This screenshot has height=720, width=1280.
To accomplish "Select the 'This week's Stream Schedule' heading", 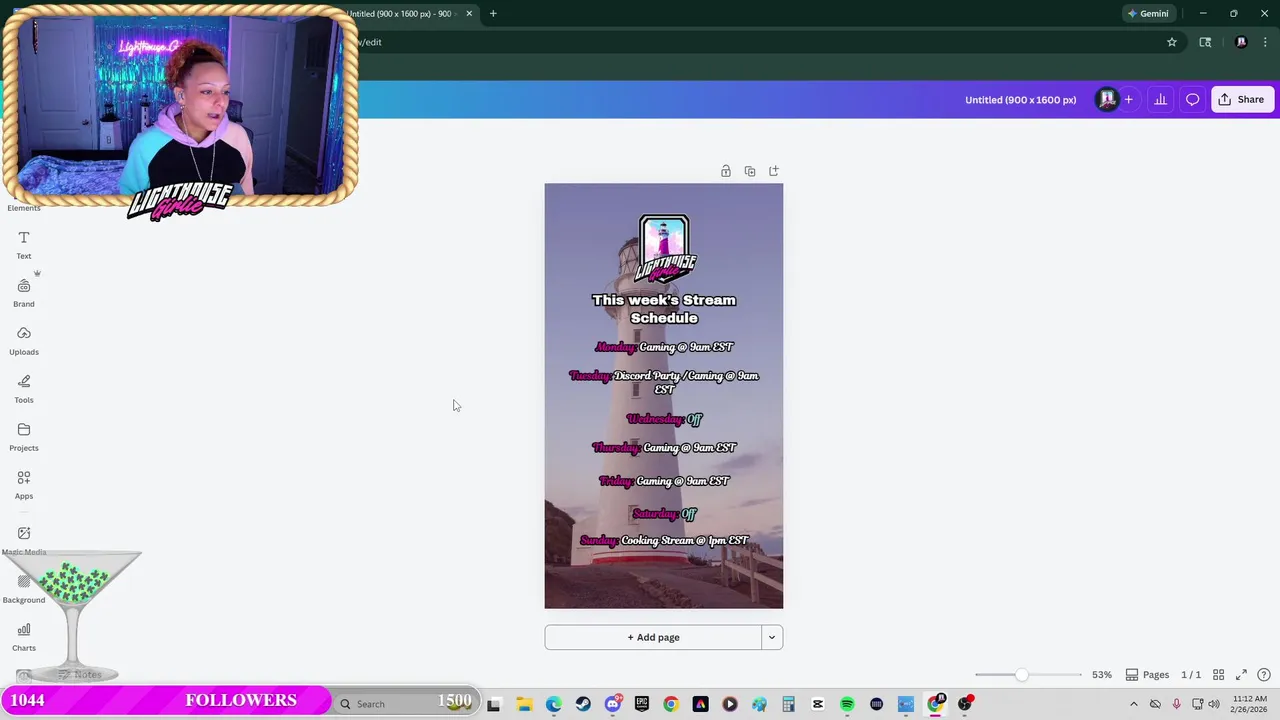I will (664, 309).
